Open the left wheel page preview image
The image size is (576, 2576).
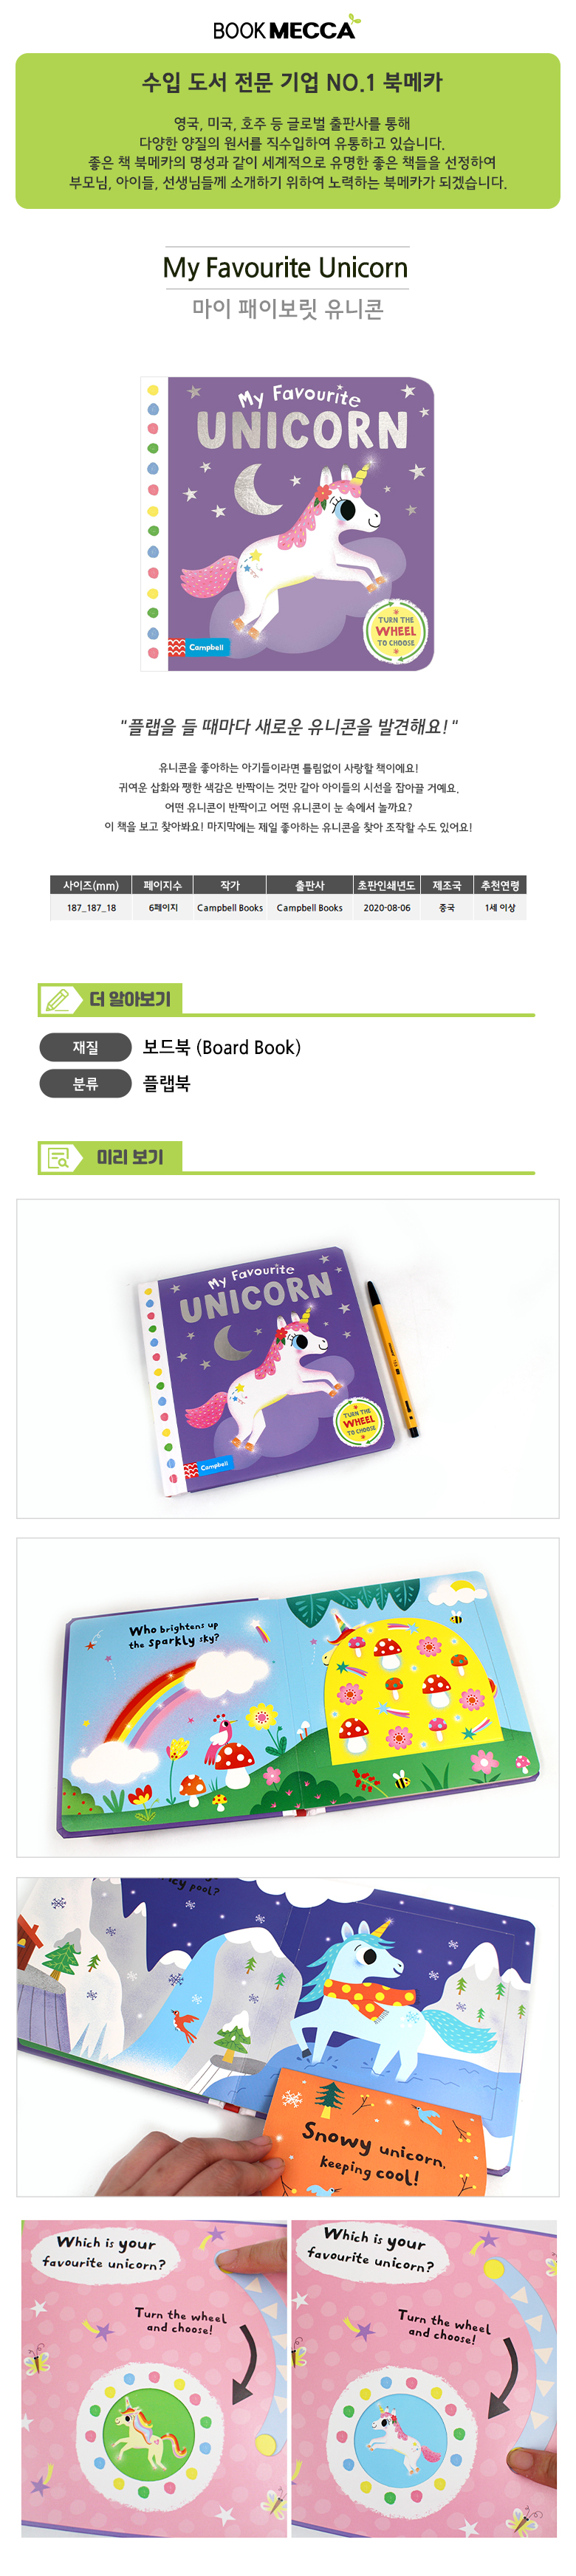153,2378
